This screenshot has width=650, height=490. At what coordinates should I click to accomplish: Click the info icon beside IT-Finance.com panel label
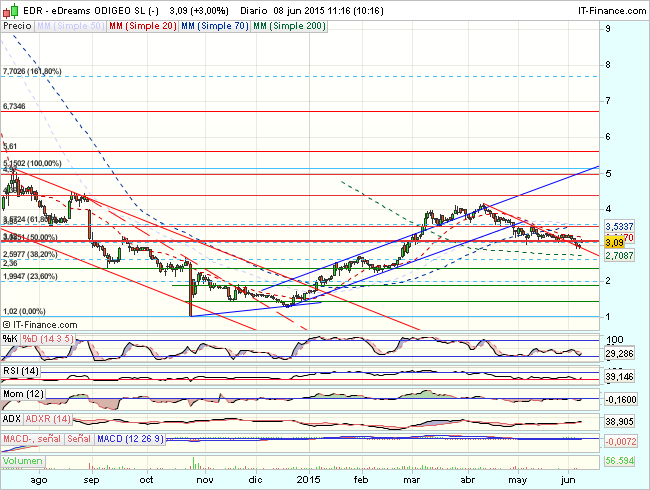[9, 325]
